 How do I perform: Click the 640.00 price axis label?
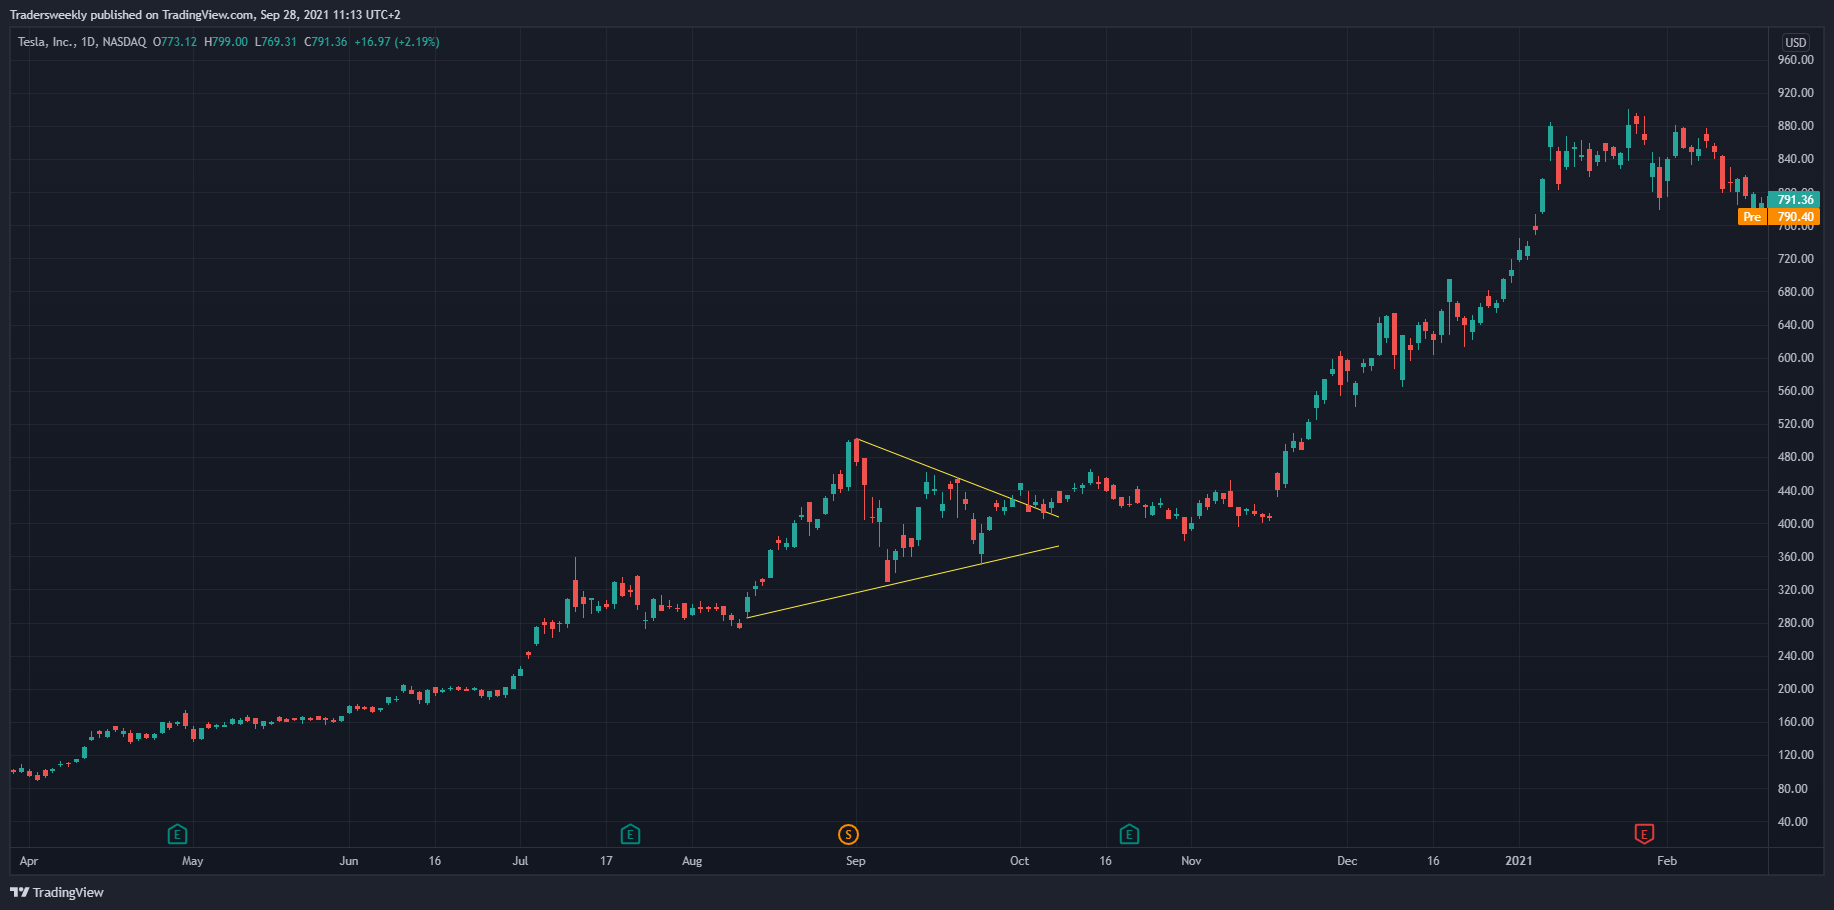(1795, 325)
